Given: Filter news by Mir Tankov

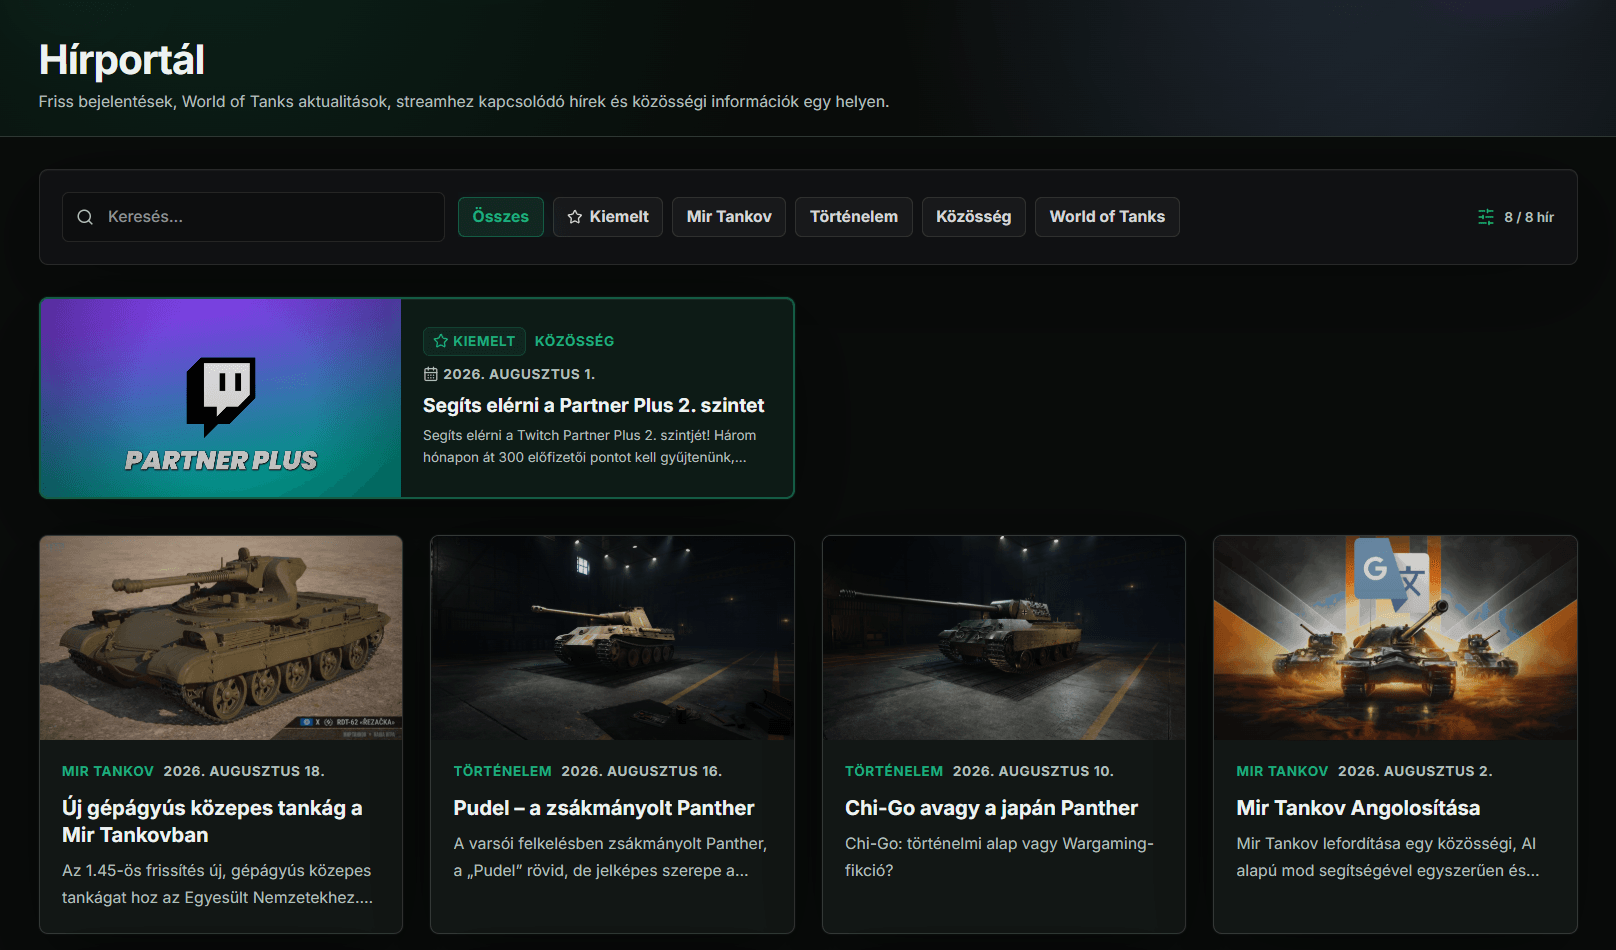Looking at the screenshot, I should 729,217.
